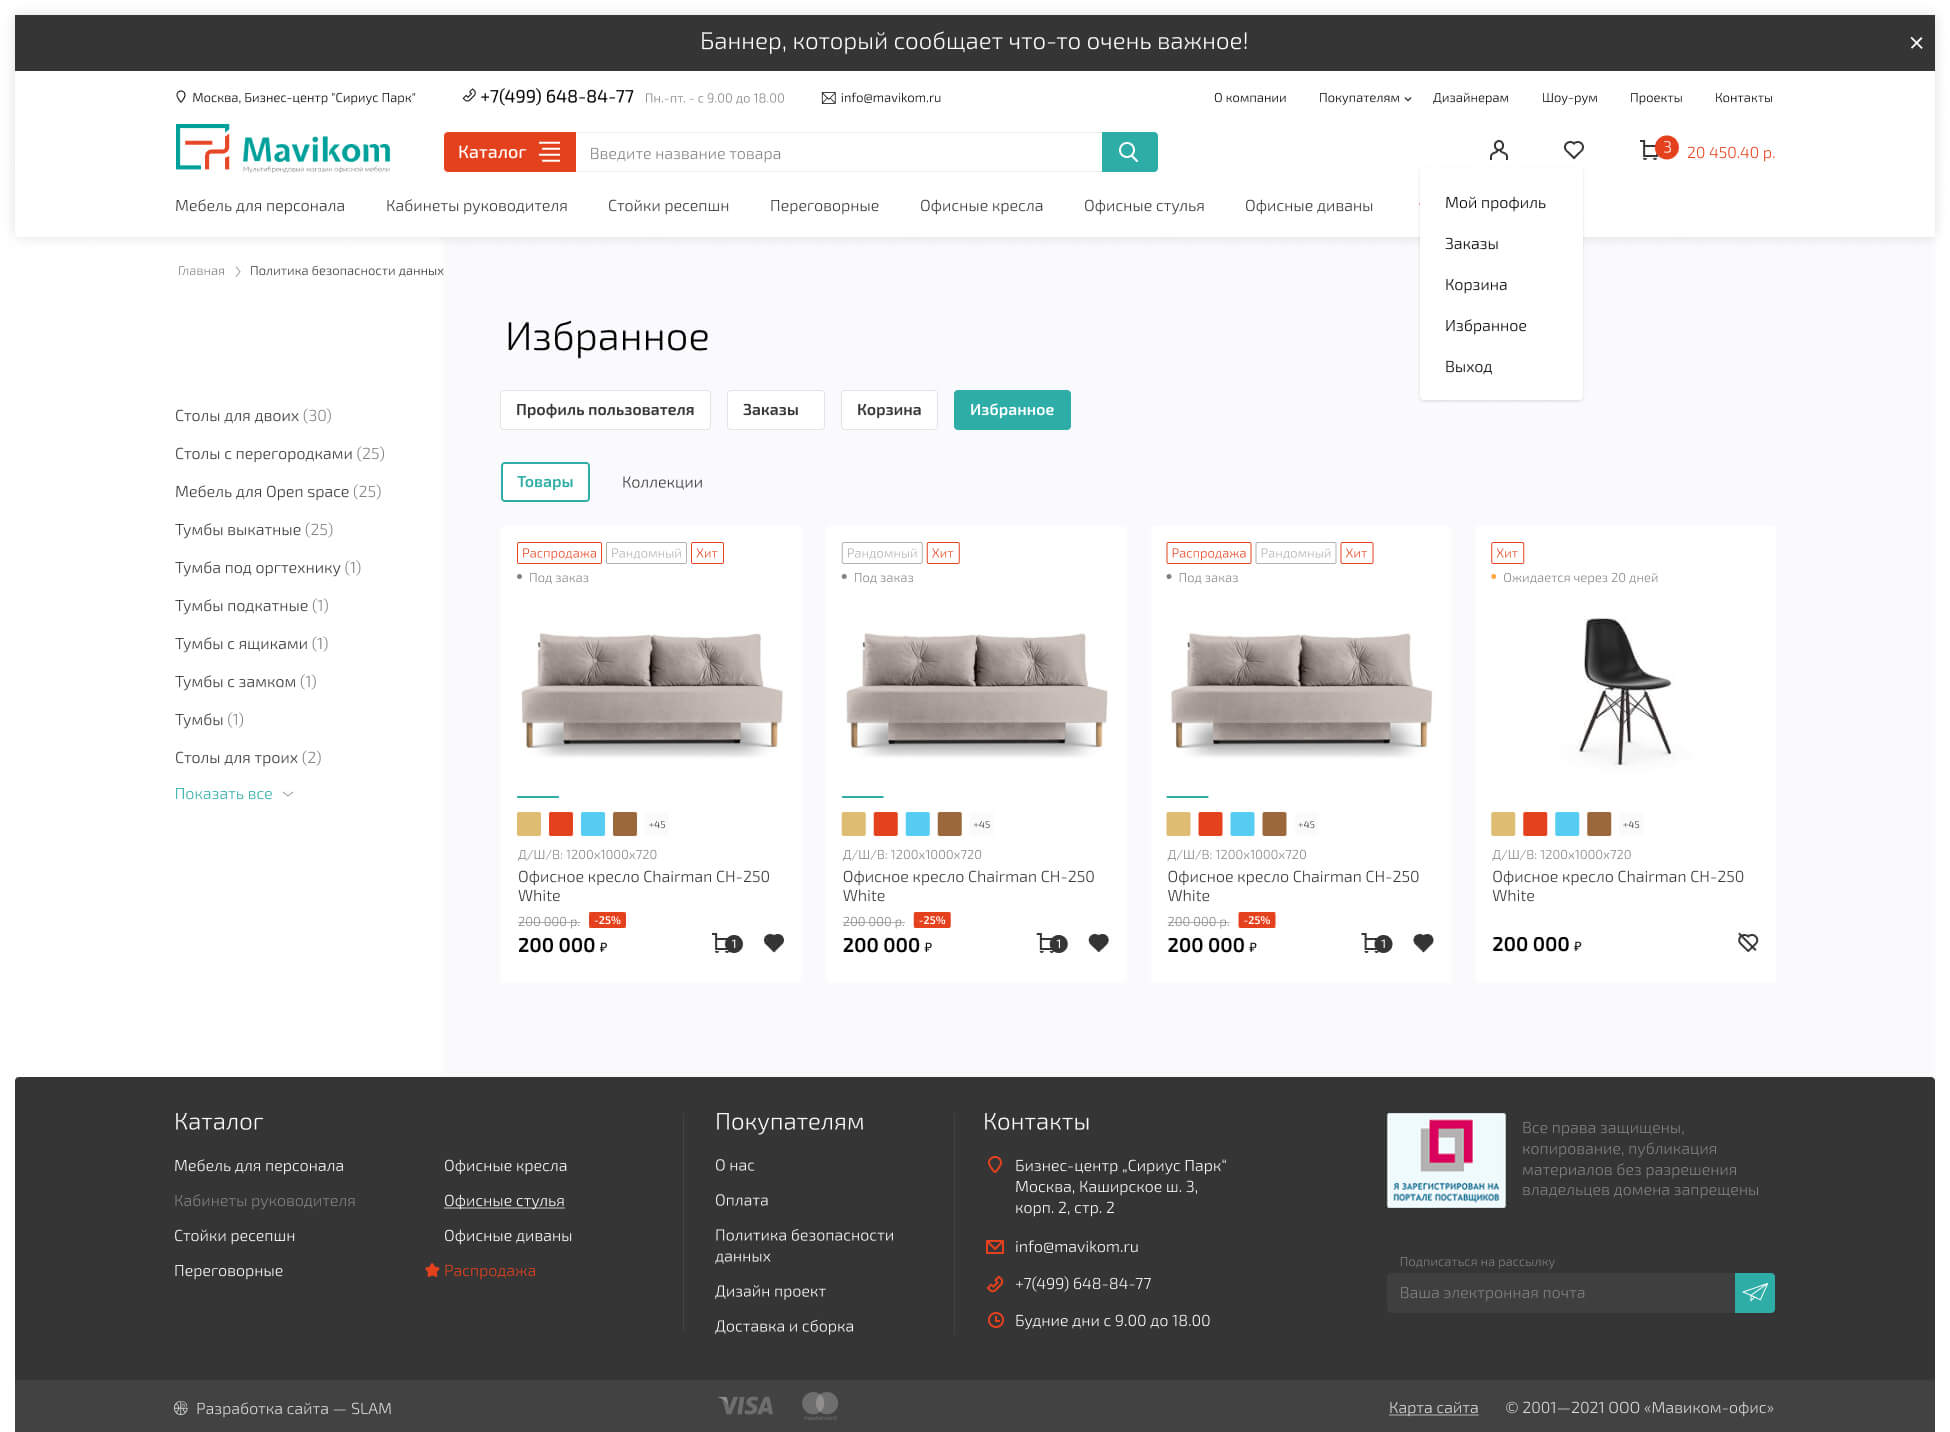Open the user profile icon
The width and height of the screenshot is (1950, 1432).
click(x=1498, y=150)
